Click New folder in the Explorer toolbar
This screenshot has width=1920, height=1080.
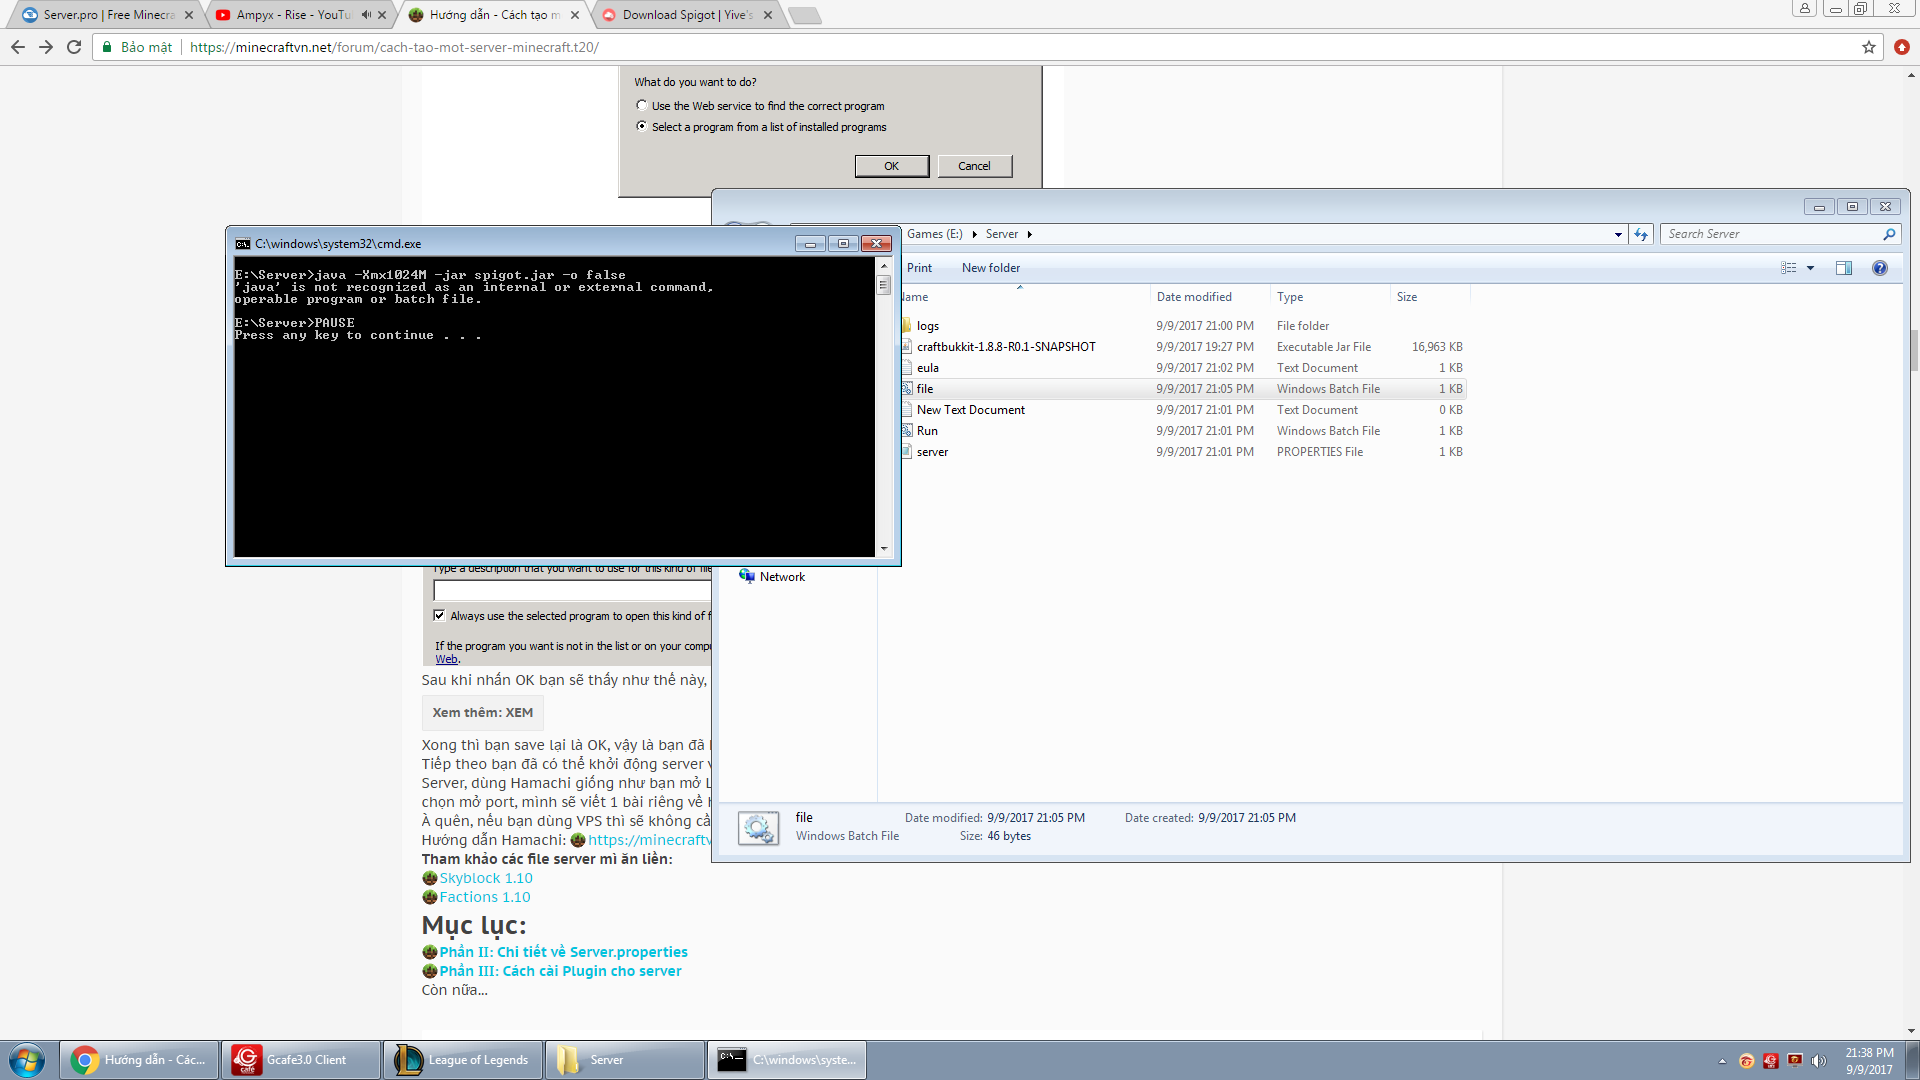(990, 268)
